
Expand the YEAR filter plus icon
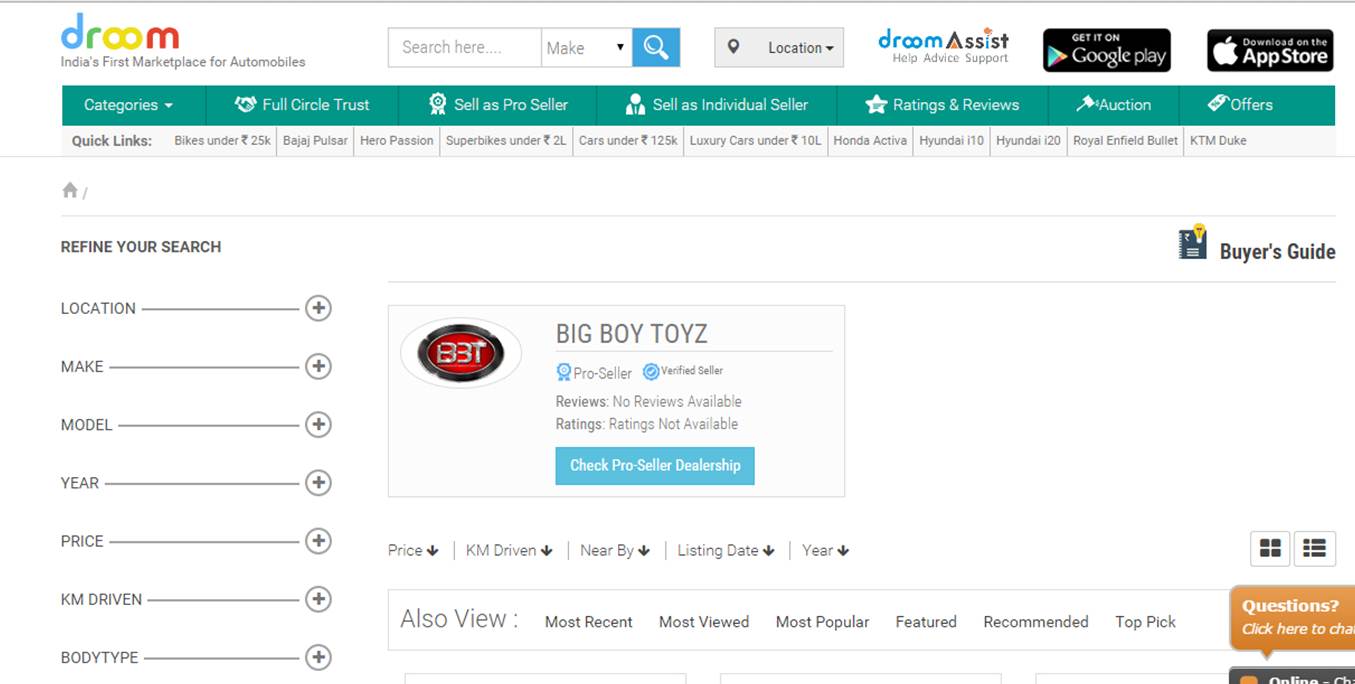318,483
